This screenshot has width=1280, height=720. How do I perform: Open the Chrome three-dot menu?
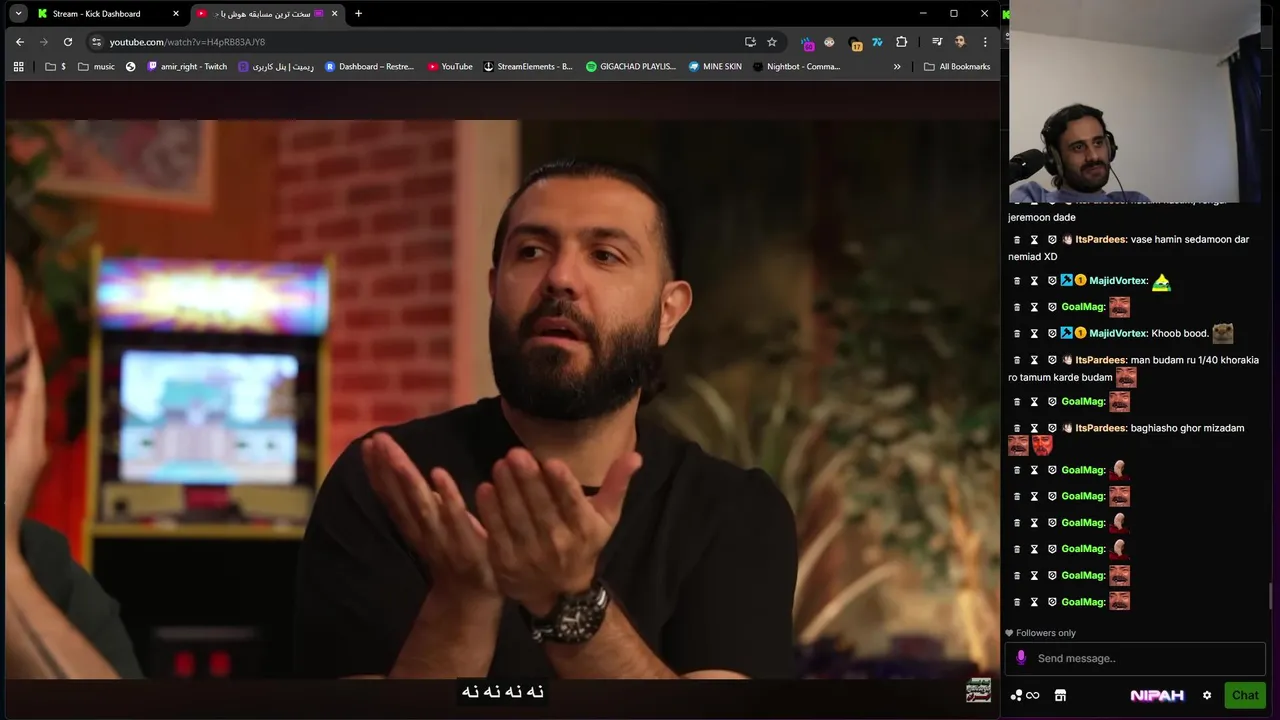point(985,42)
